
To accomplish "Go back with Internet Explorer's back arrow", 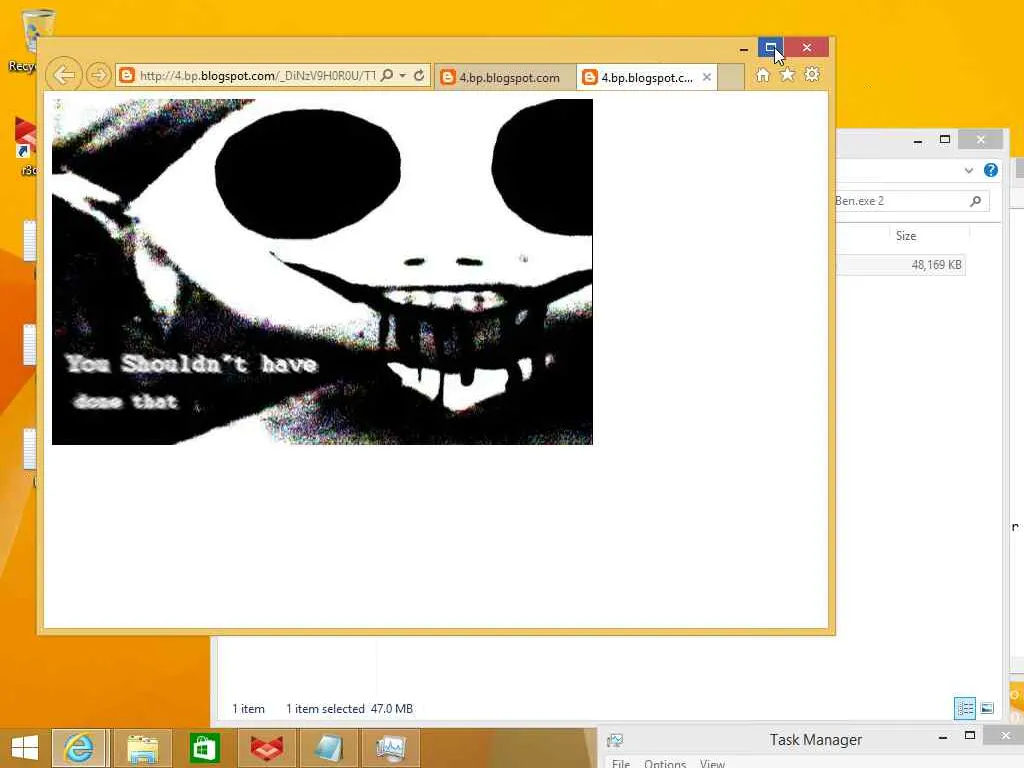I will pyautogui.click(x=64, y=75).
